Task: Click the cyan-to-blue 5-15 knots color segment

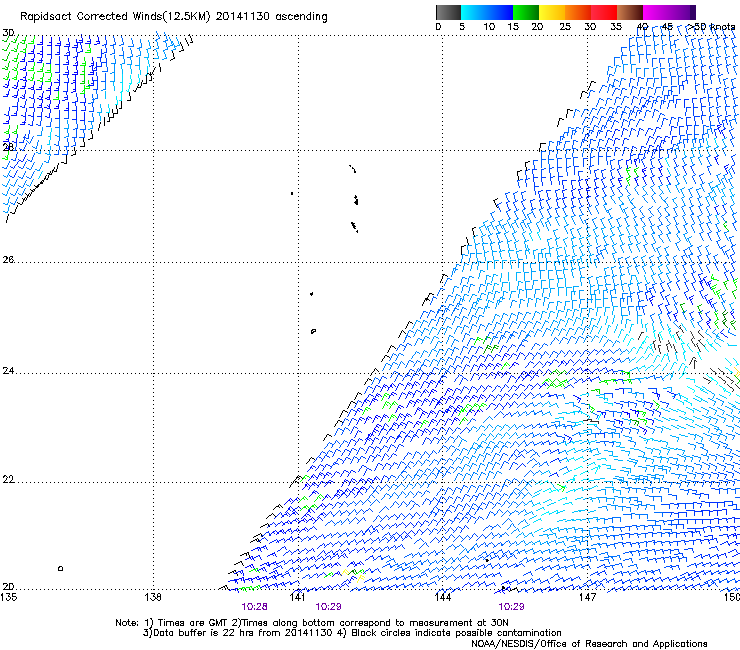Action: point(487,12)
